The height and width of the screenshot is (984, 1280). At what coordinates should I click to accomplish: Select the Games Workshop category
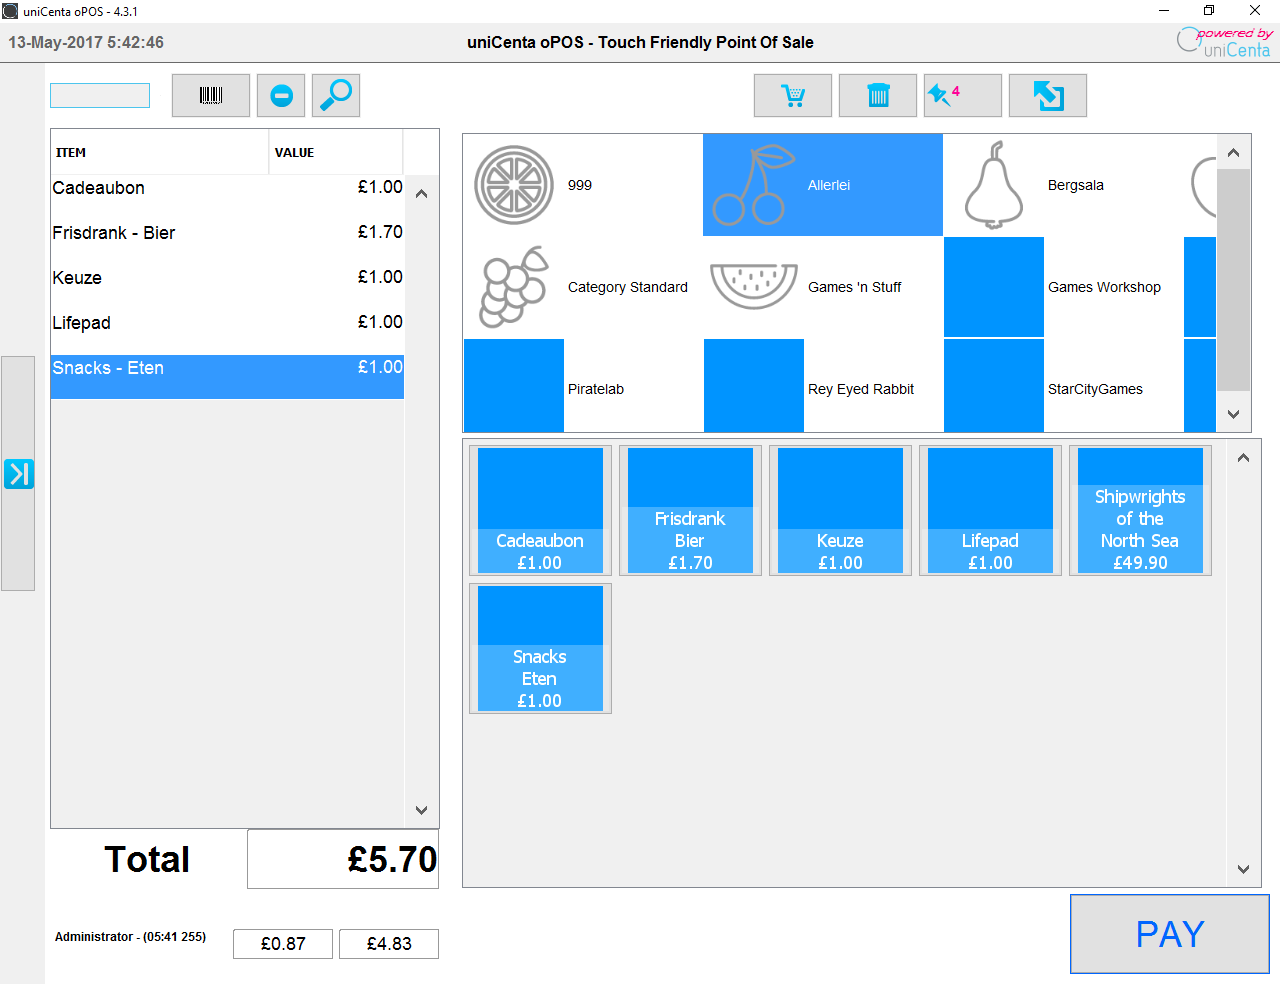(1063, 287)
